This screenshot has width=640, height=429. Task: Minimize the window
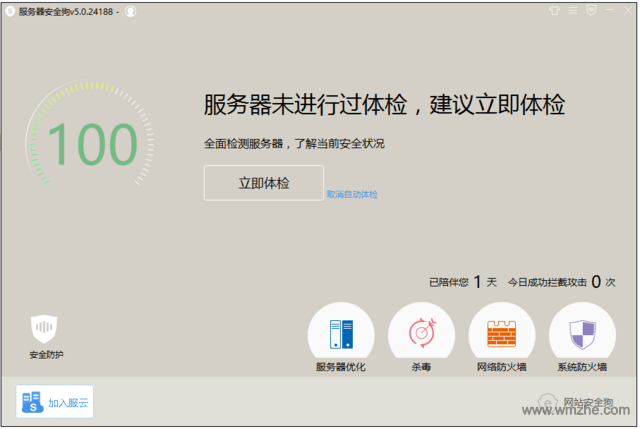(x=609, y=10)
